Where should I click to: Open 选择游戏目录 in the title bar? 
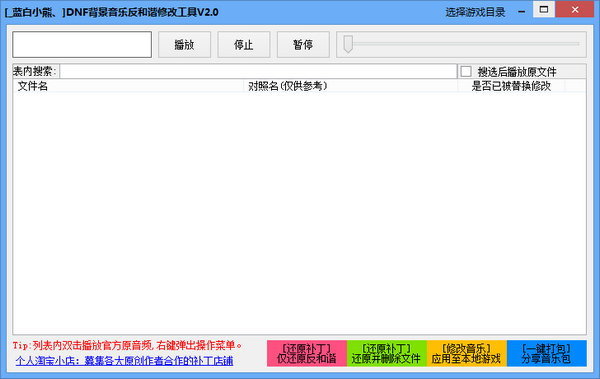pos(475,12)
